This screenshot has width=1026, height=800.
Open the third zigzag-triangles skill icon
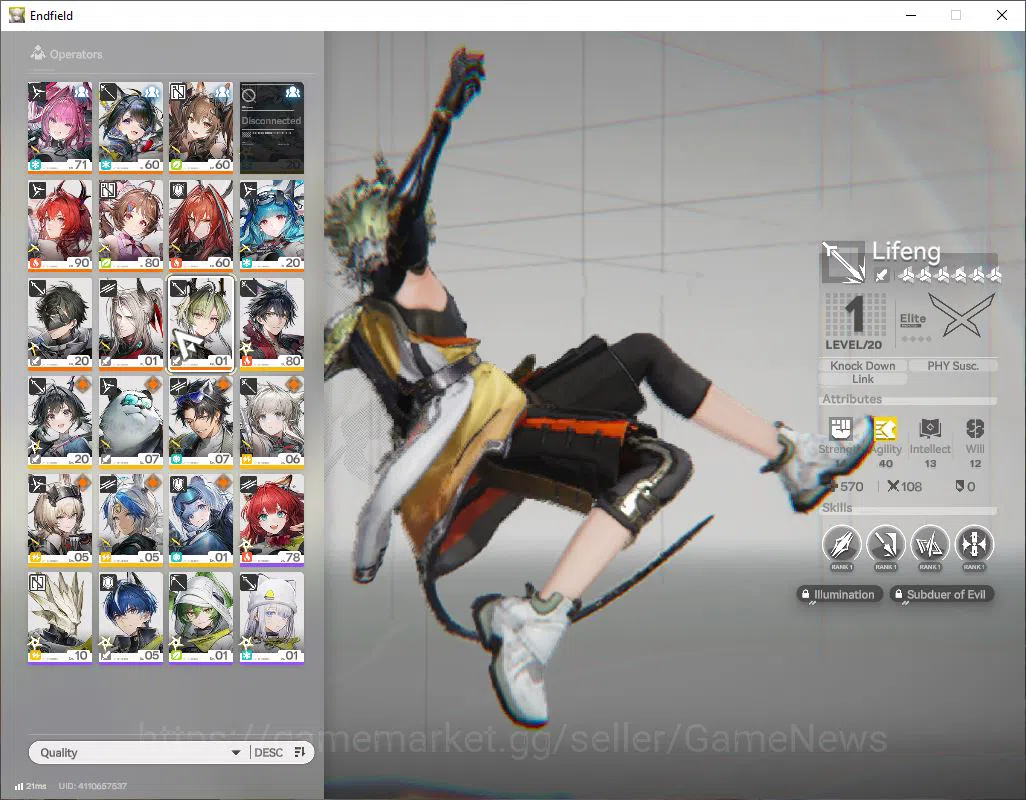930,544
